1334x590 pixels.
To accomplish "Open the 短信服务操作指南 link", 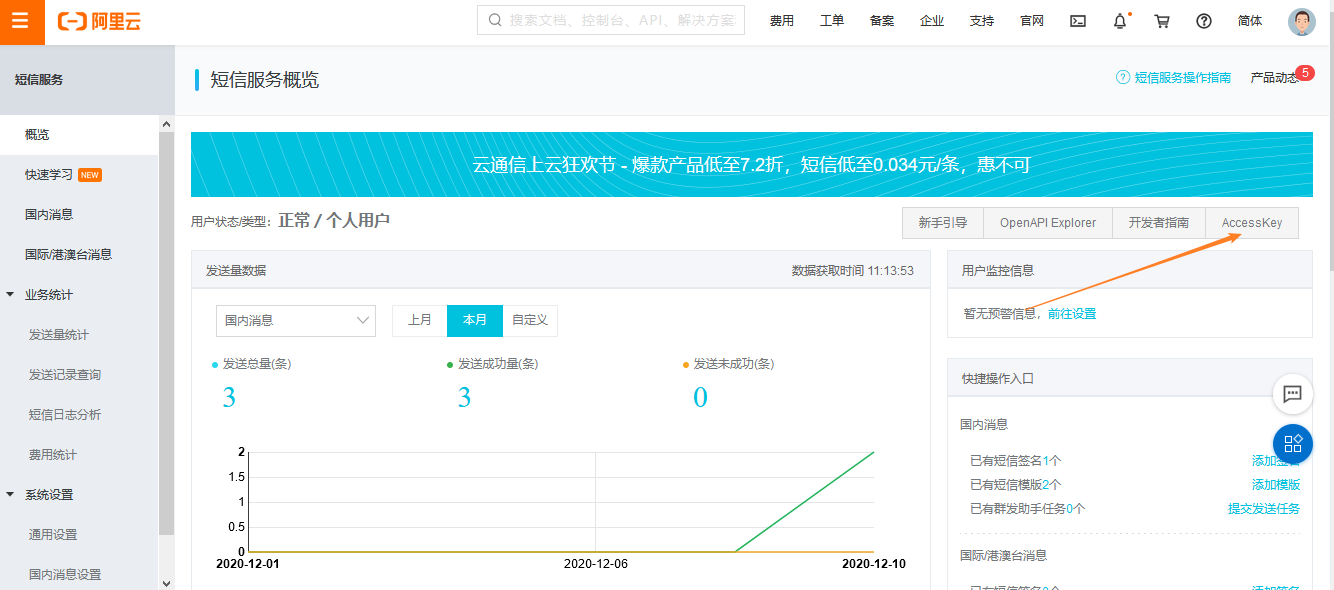I will [1183, 77].
